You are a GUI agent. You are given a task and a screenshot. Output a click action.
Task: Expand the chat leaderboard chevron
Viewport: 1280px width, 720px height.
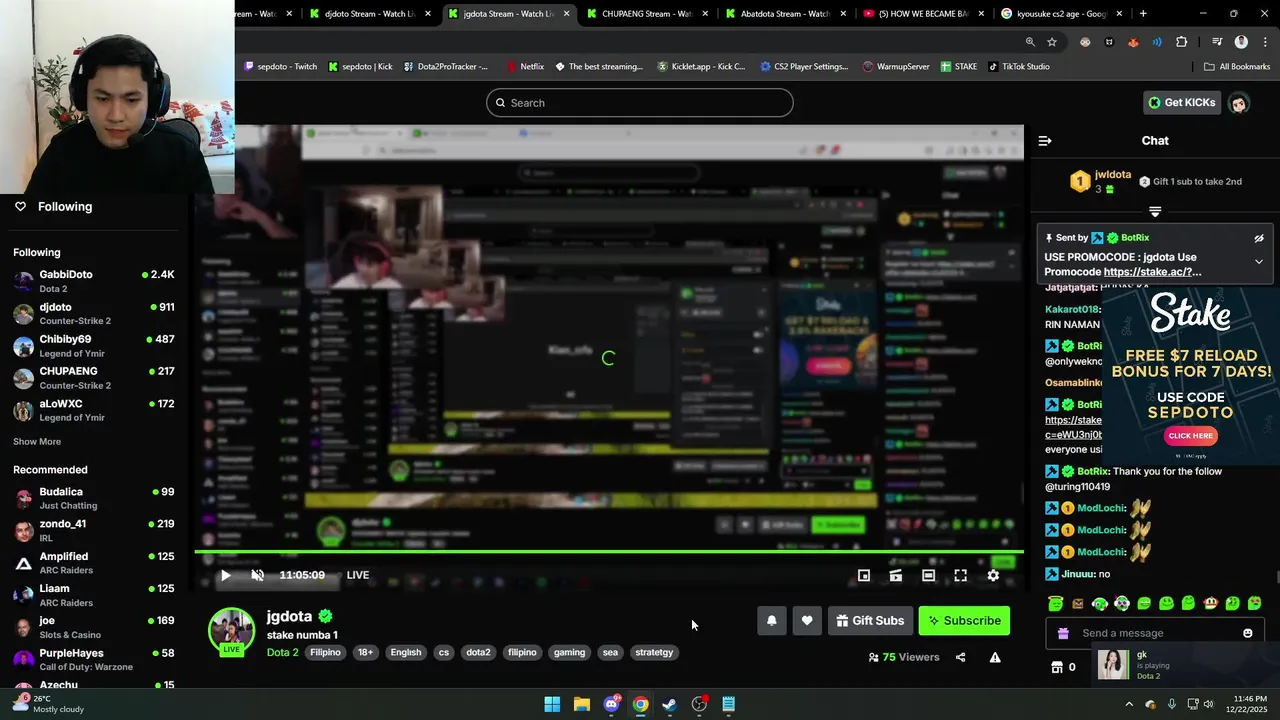pos(1155,211)
